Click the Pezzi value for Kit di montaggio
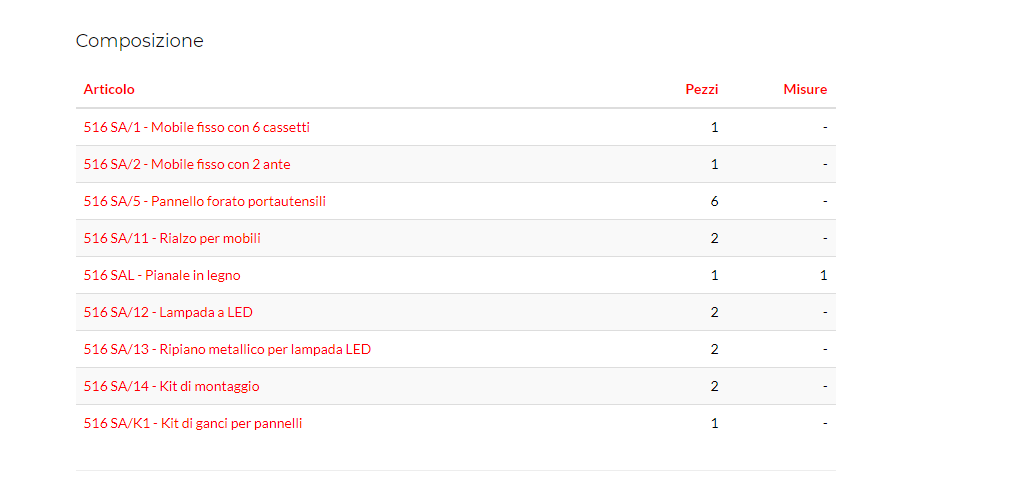Screen dimensions: 1027x501 714,386
